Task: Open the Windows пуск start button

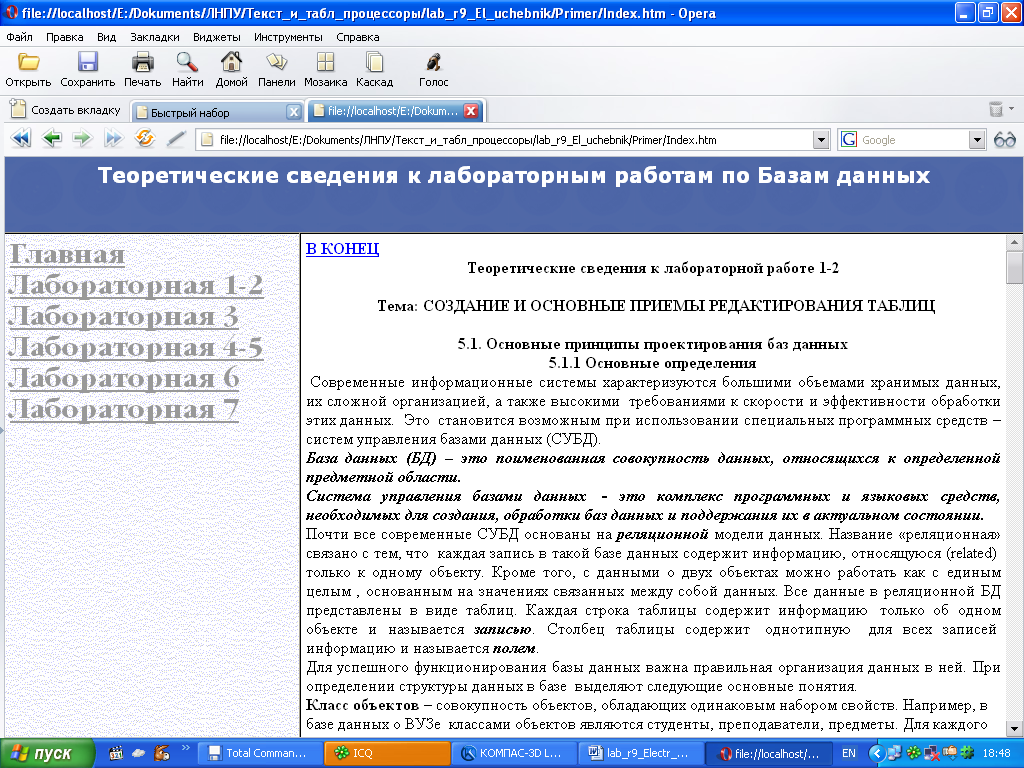Action: (46, 753)
